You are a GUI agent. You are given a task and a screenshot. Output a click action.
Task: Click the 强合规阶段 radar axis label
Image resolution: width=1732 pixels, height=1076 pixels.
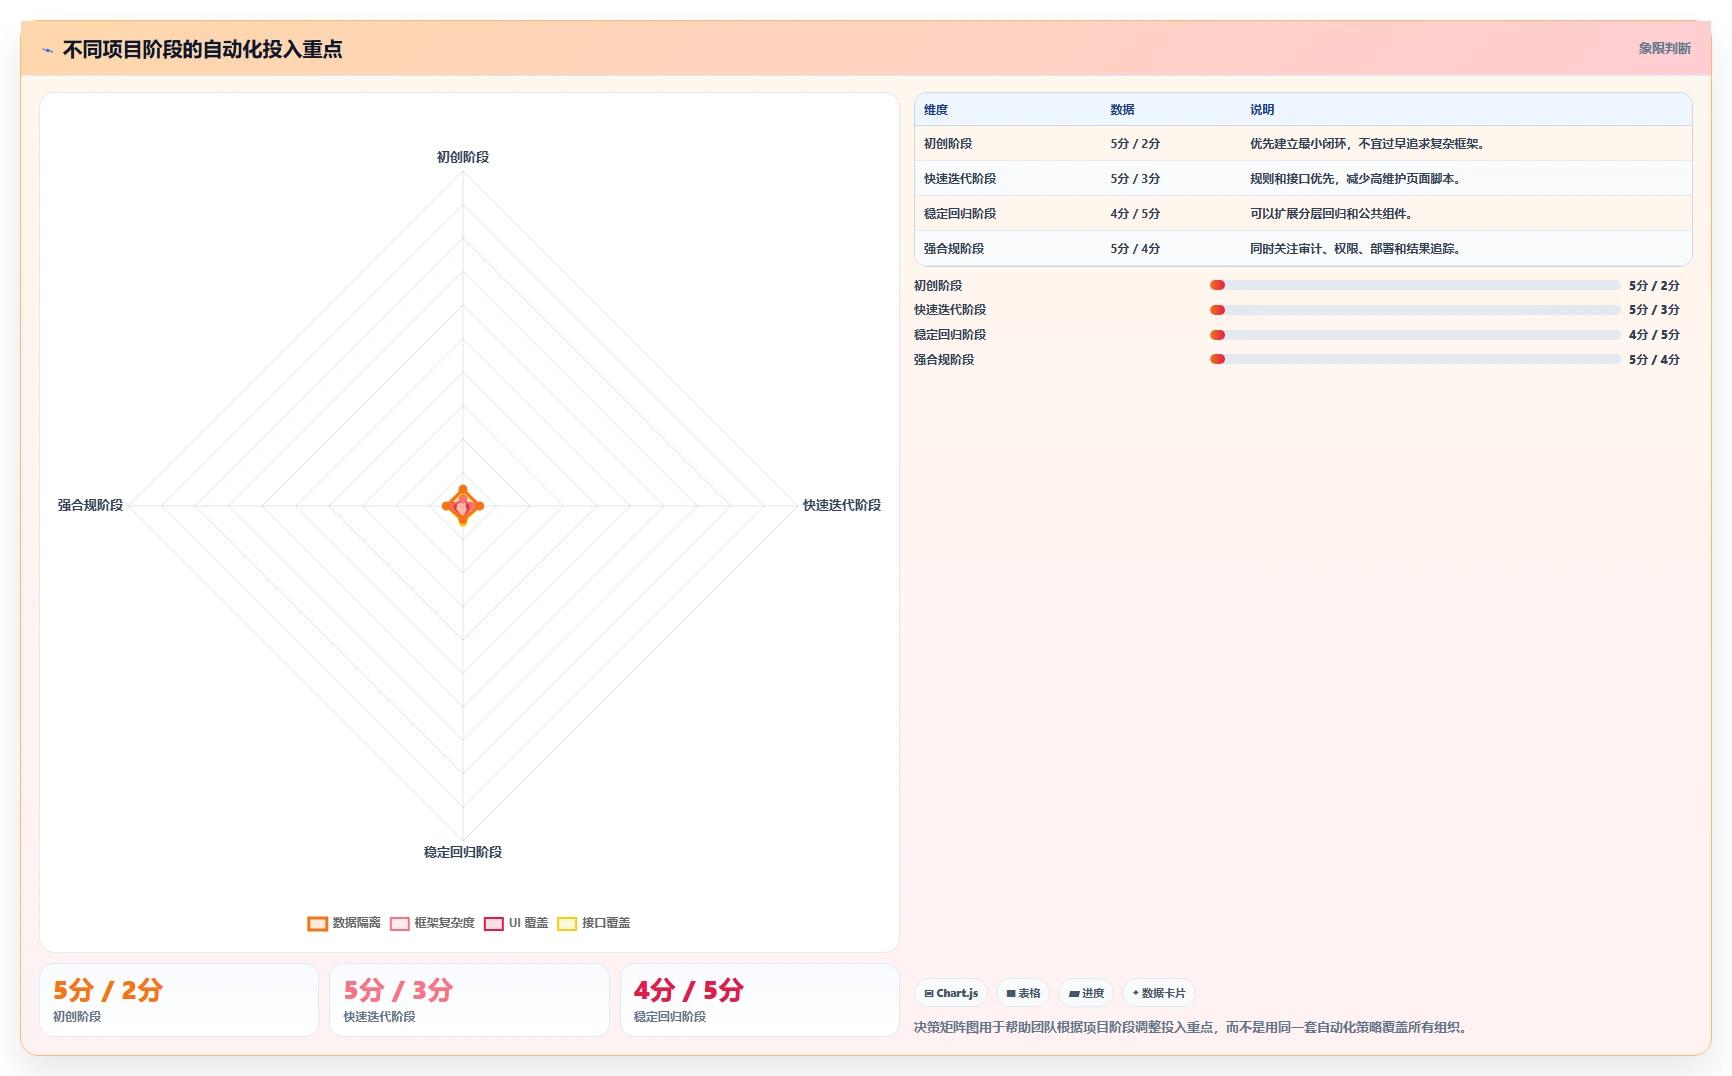[90, 505]
